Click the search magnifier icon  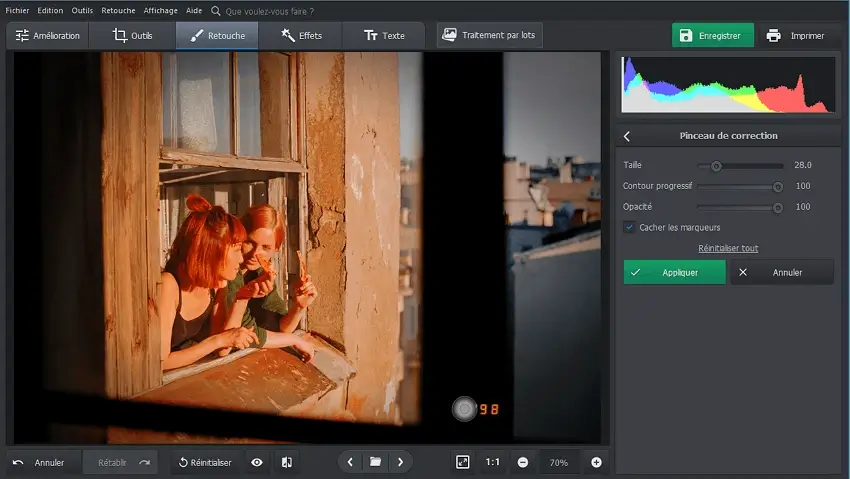pos(216,11)
